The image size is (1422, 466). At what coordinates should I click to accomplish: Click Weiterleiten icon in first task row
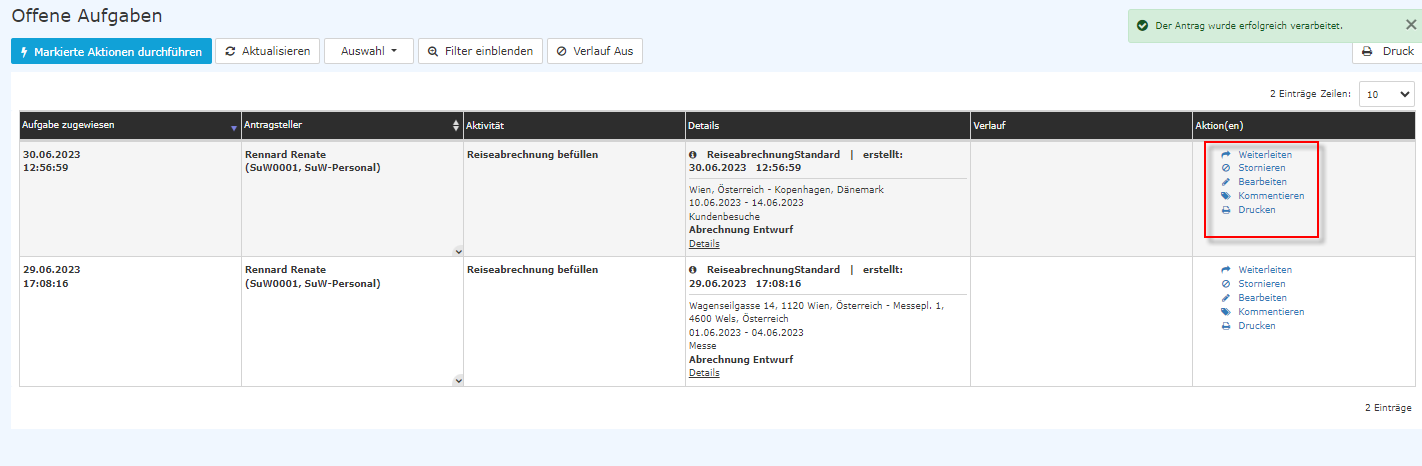[1226, 155]
